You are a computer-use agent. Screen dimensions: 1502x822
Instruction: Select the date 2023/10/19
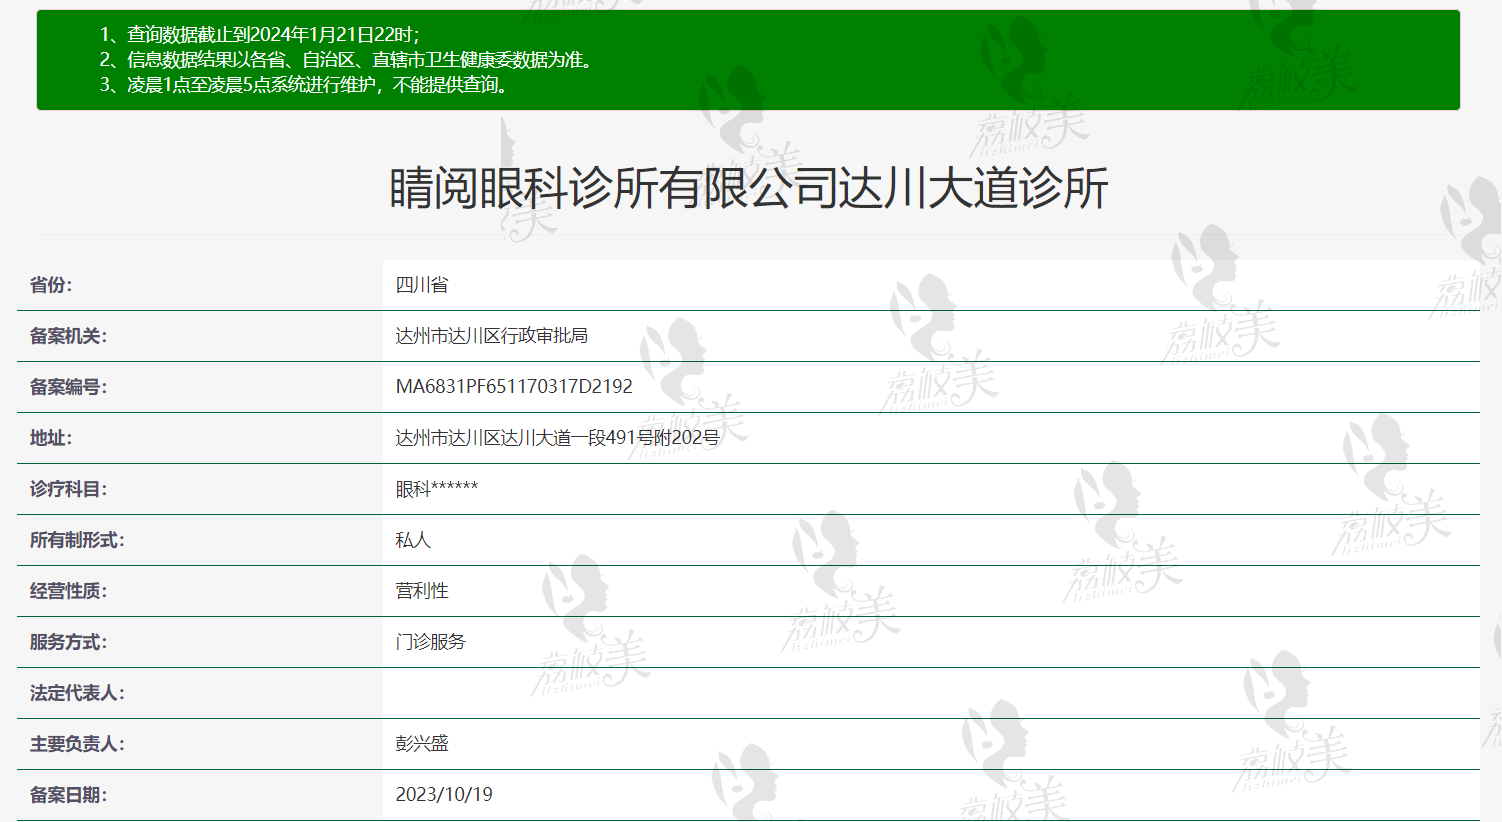[x=444, y=795]
